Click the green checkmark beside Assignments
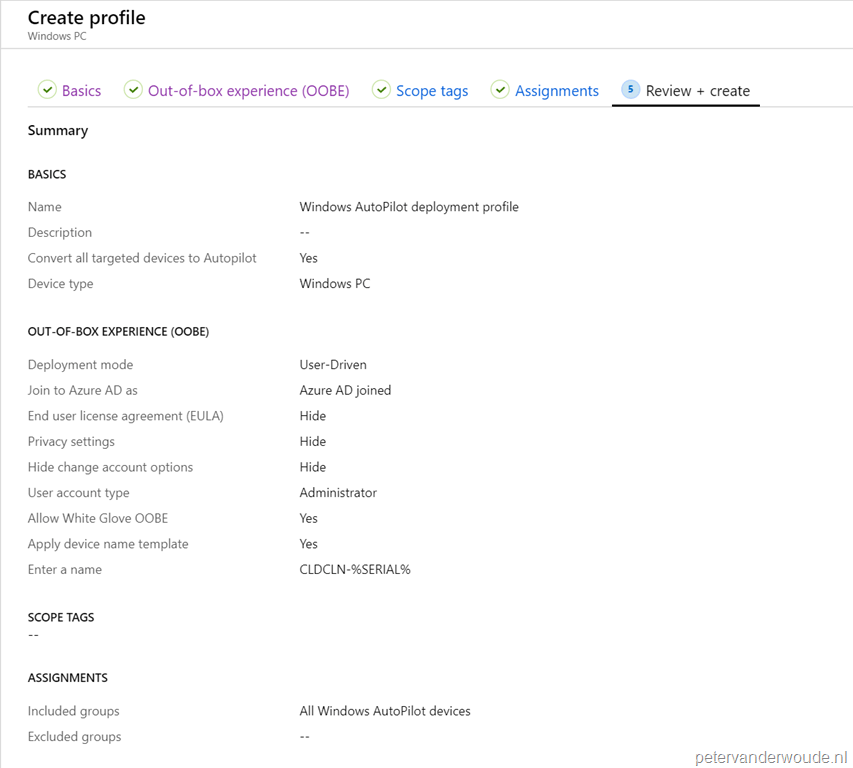The width and height of the screenshot is (853, 768). (x=499, y=89)
